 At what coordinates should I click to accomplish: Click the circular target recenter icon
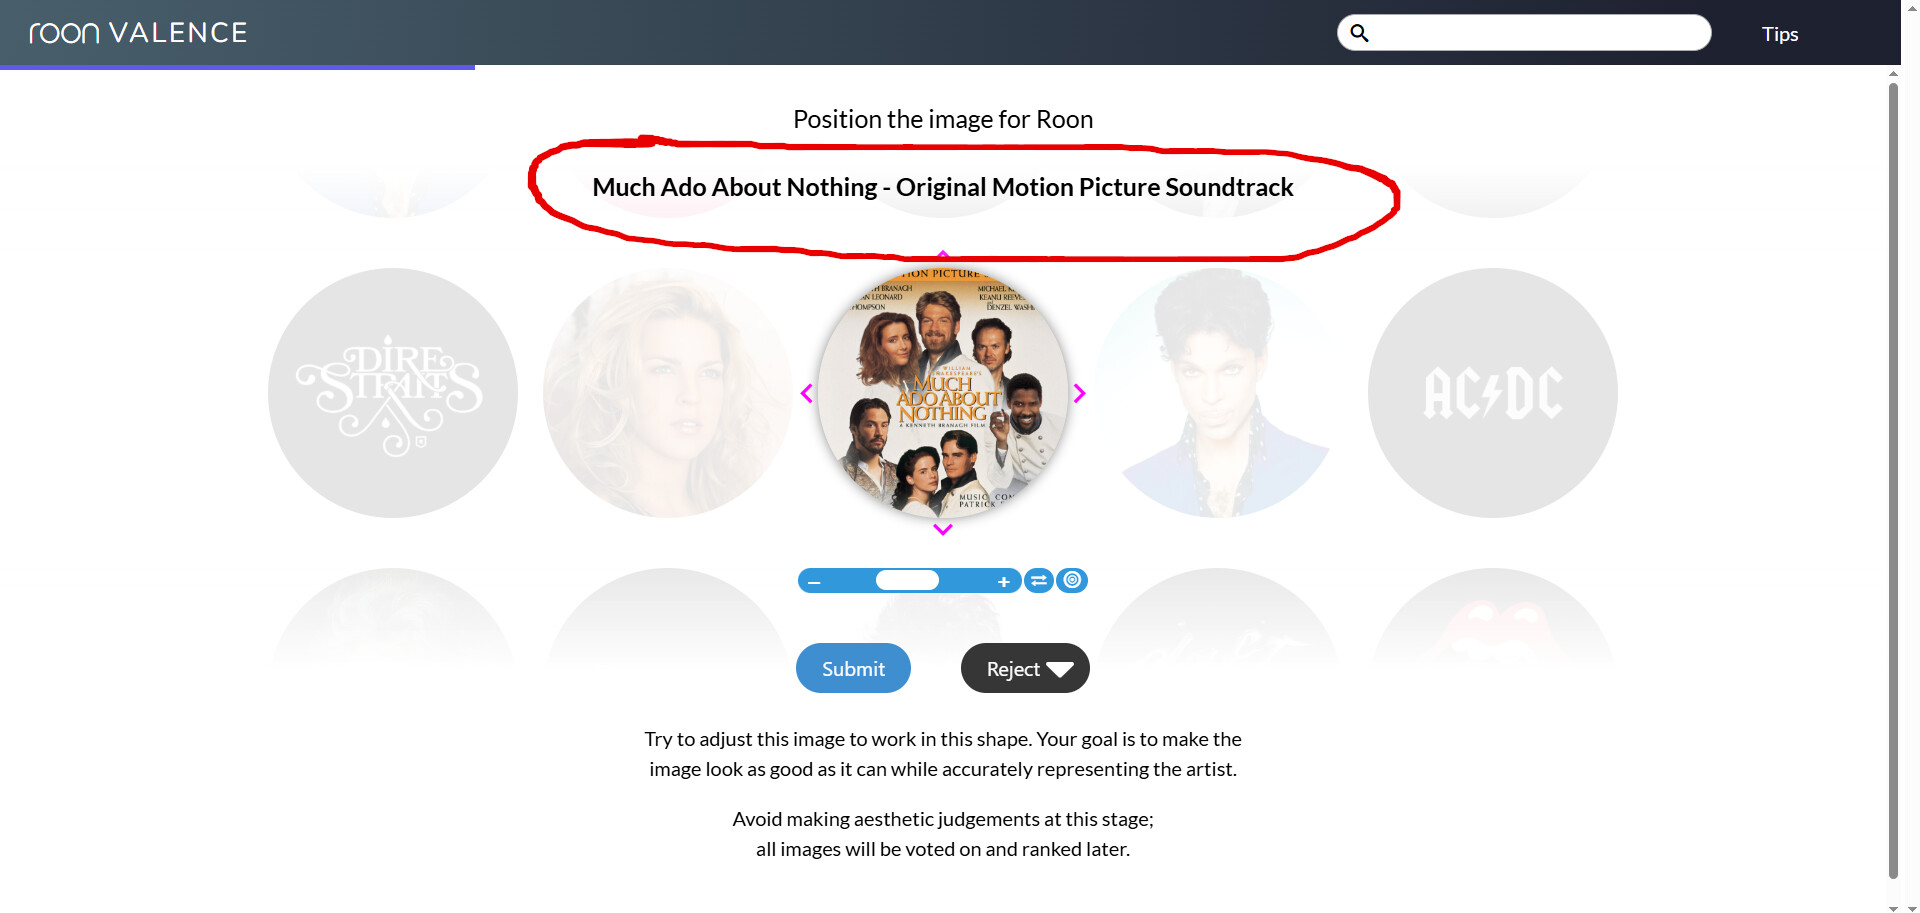(1072, 580)
